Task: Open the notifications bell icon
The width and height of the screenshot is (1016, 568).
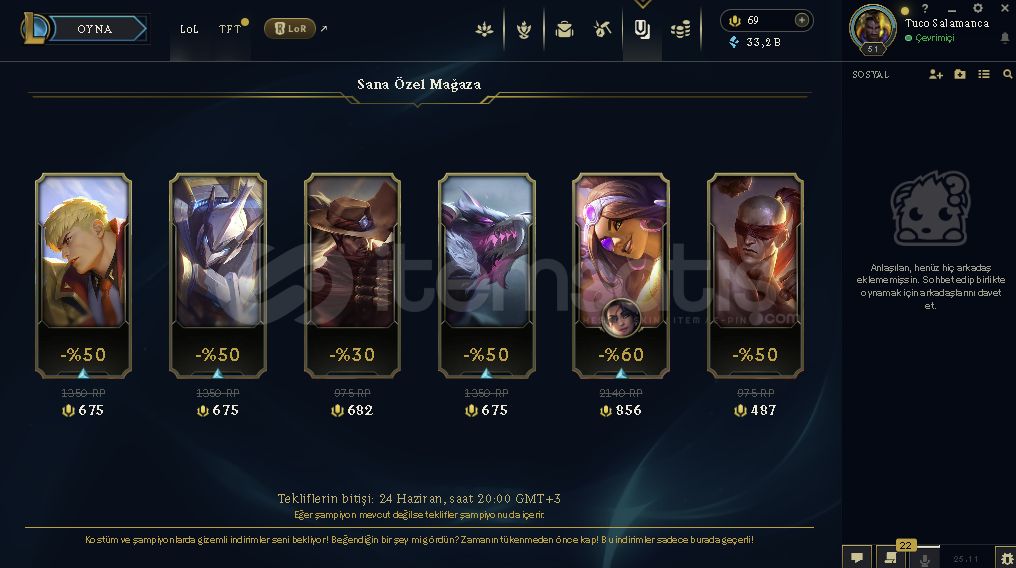Action: pyautogui.click(x=1005, y=38)
